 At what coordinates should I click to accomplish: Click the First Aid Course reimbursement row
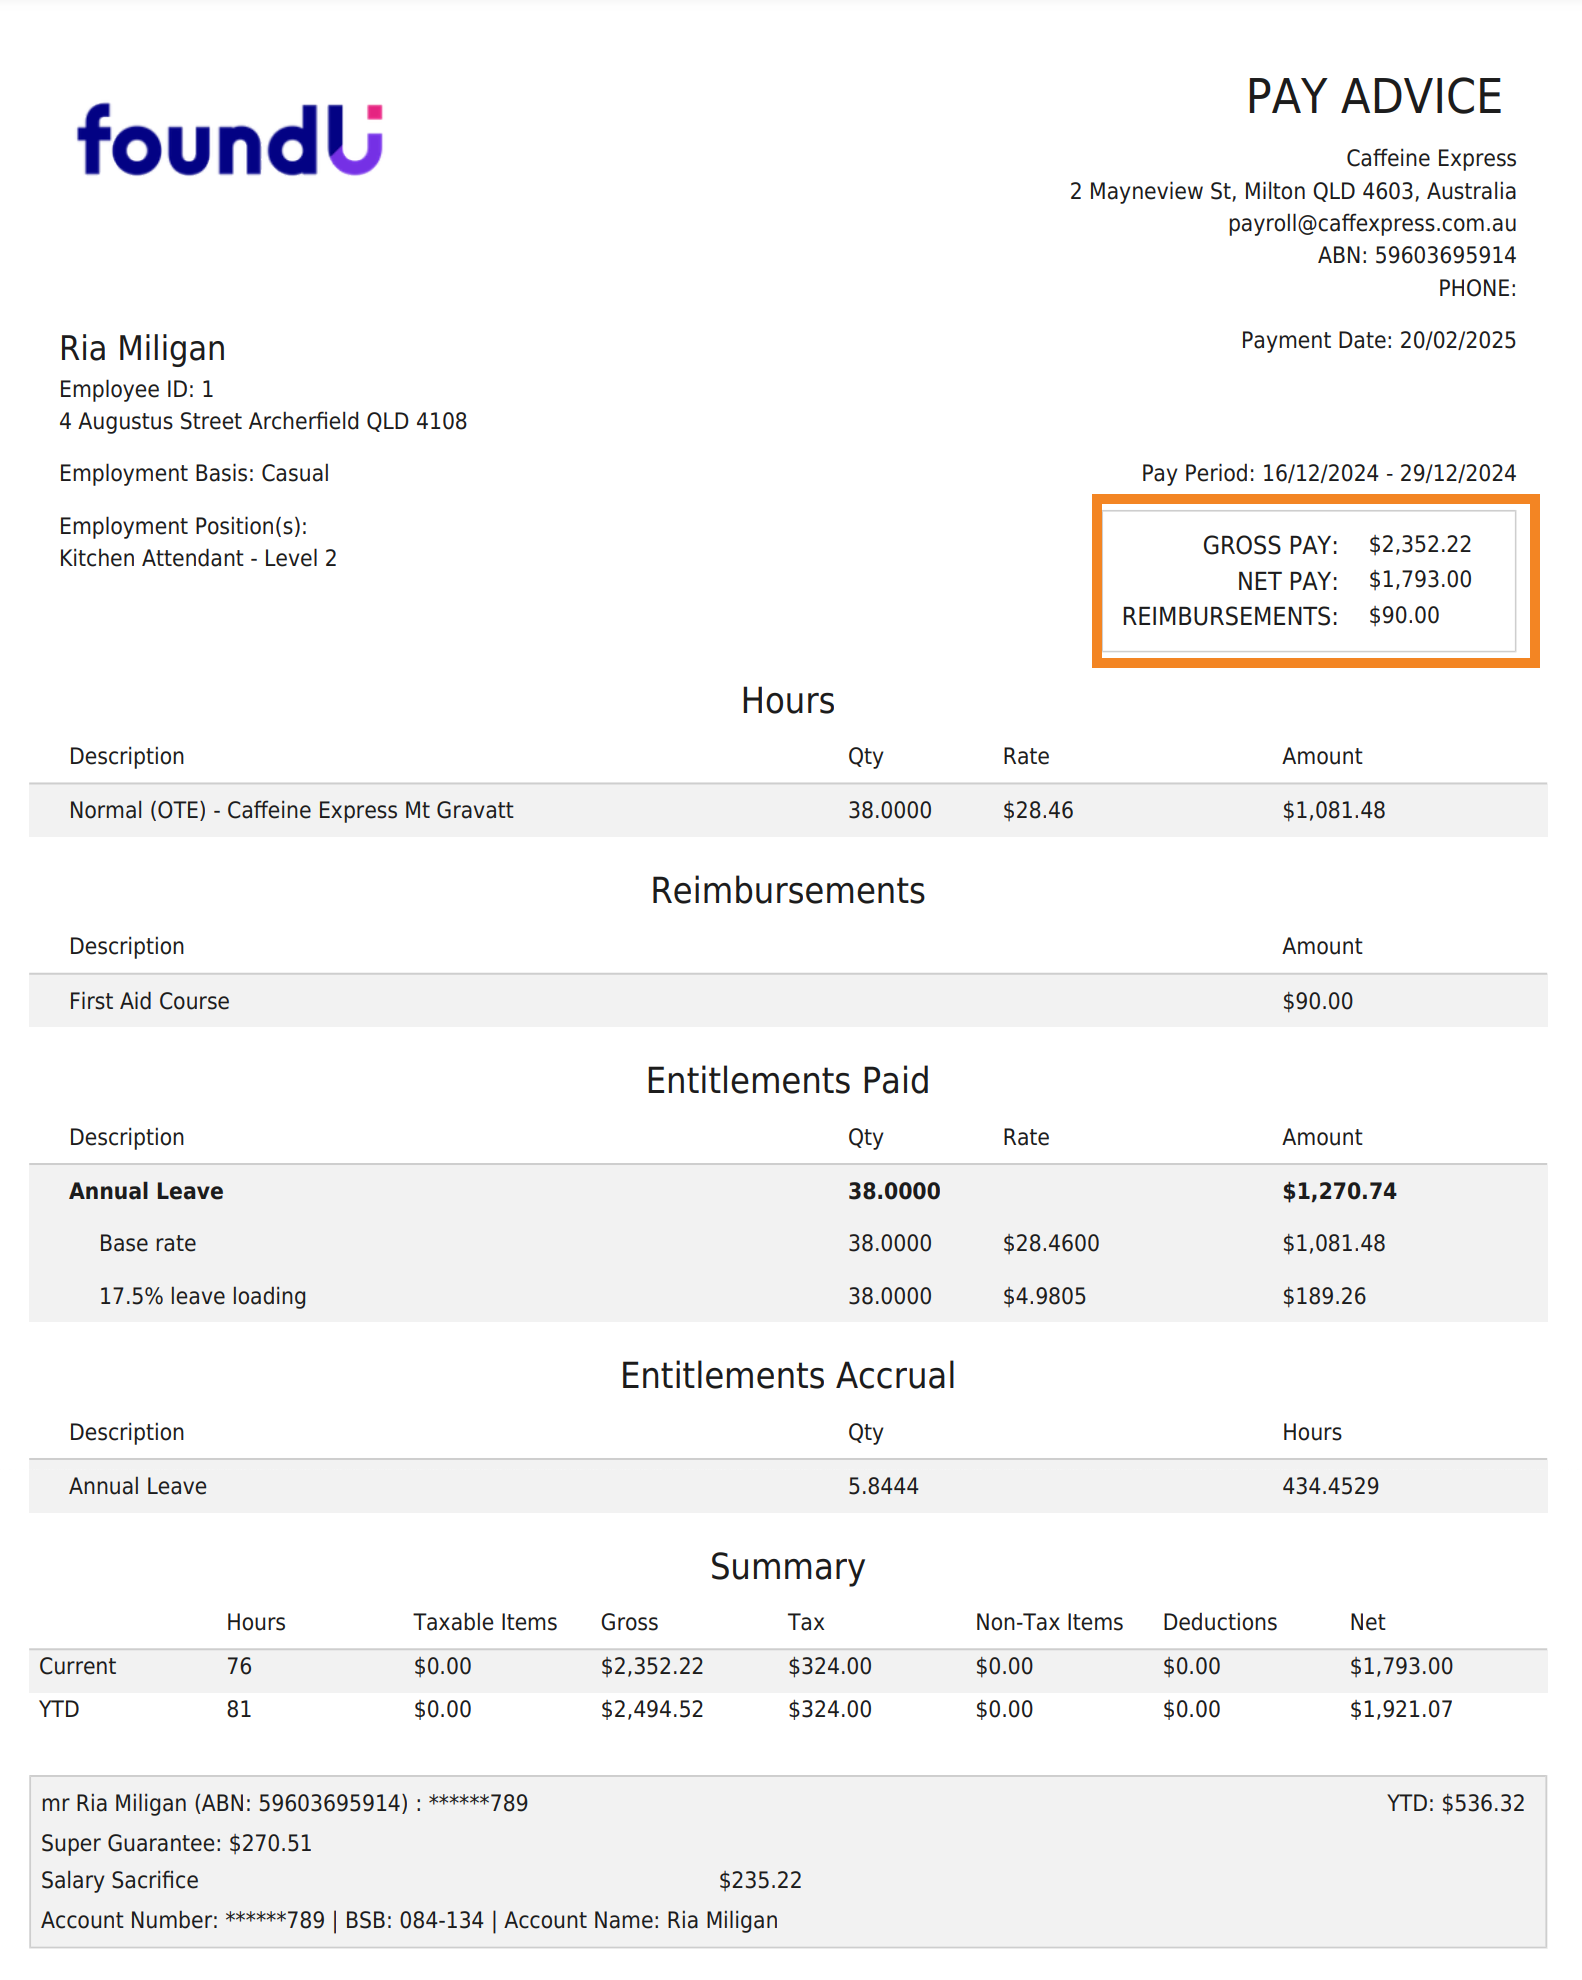click(x=149, y=1001)
